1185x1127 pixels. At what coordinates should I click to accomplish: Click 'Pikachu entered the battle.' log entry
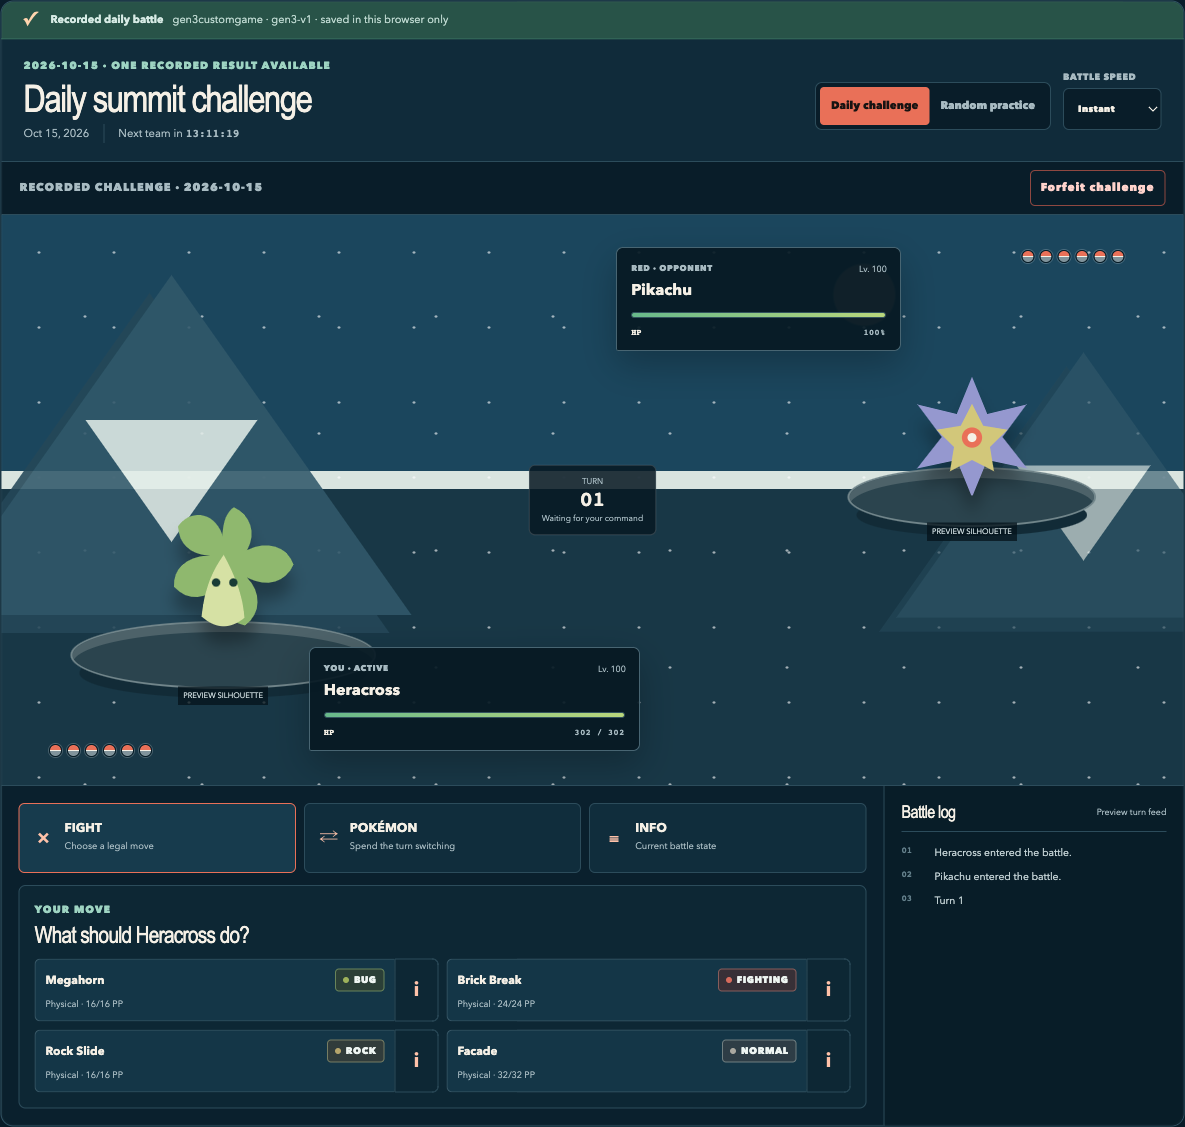998,876
